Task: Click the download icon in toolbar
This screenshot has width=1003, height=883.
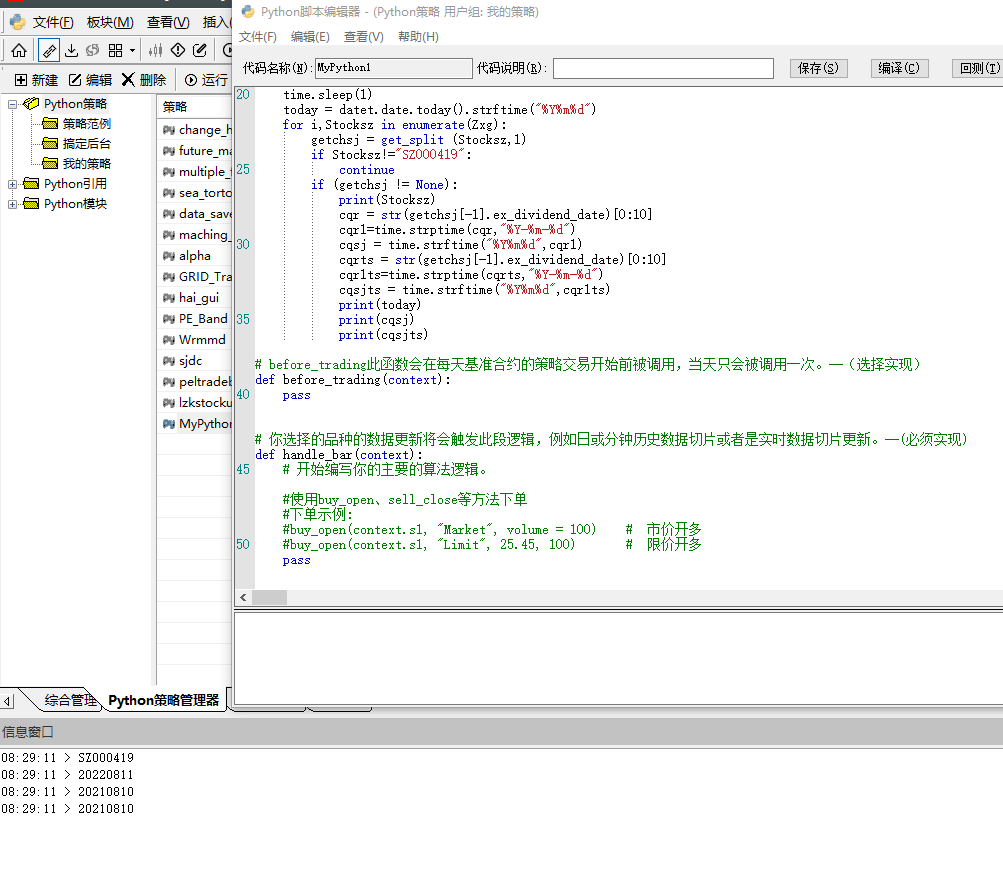Action: 72,50
